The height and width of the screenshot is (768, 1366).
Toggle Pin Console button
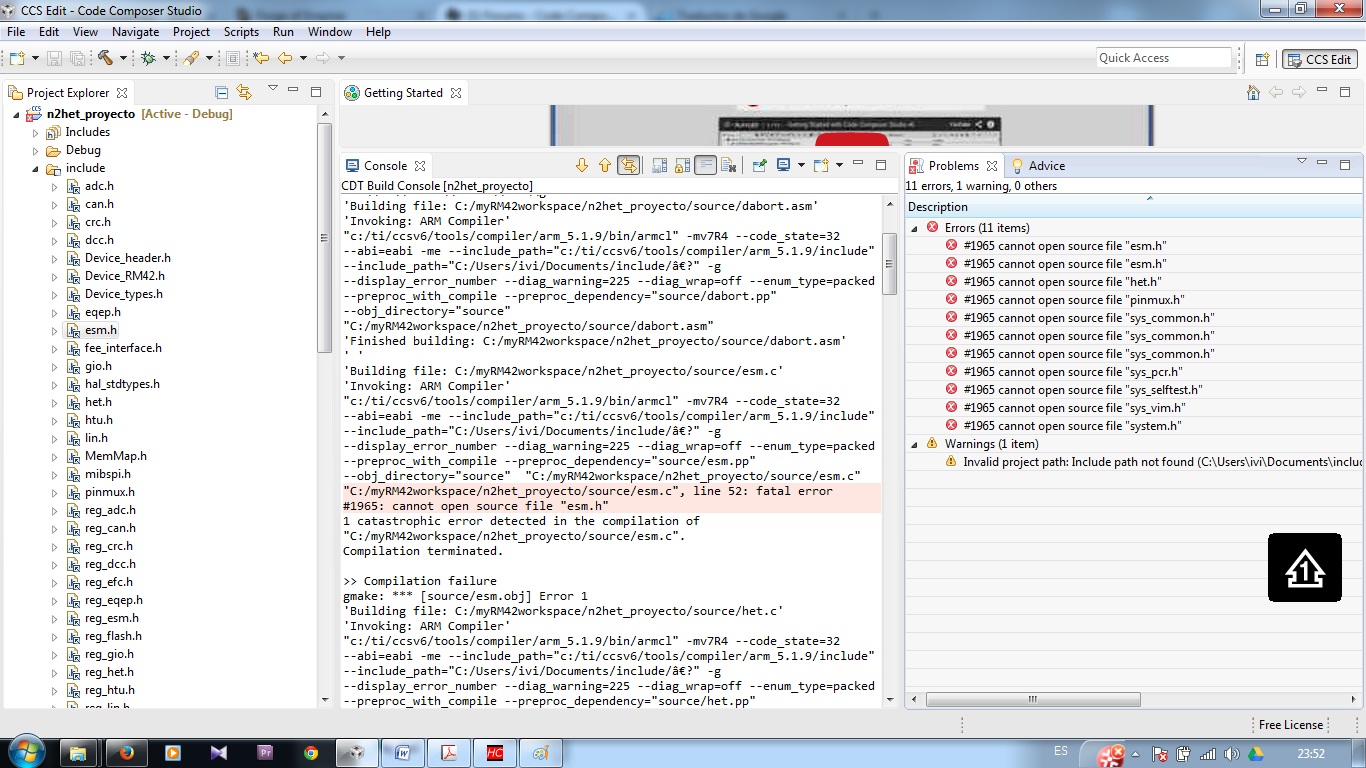[759, 165]
